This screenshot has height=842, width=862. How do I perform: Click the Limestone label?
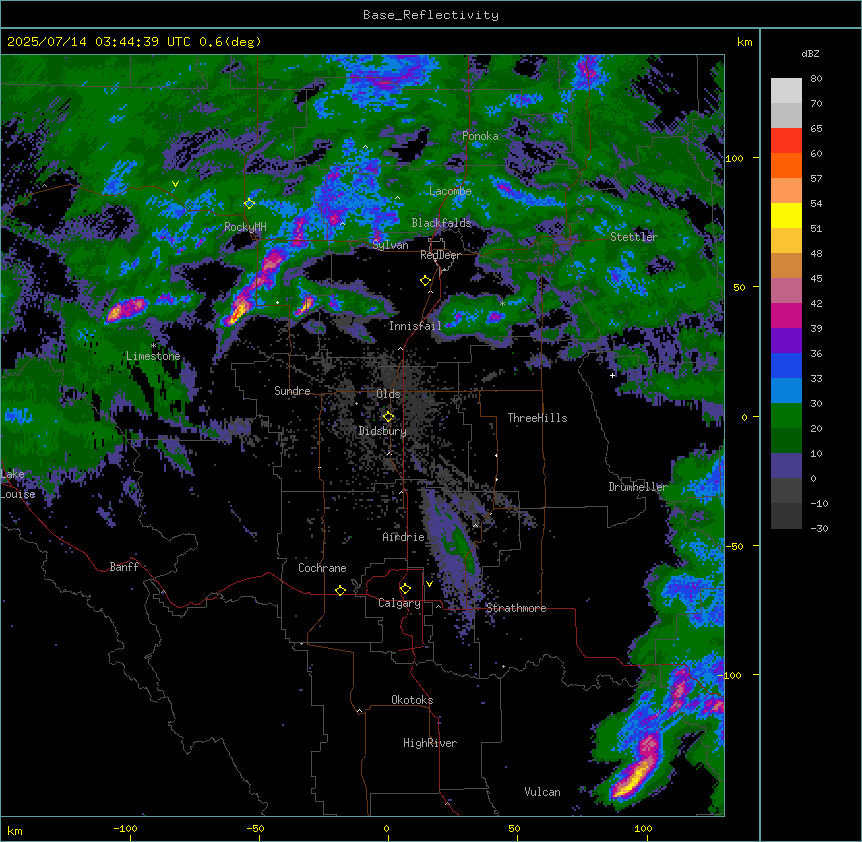[x=153, y=356]
